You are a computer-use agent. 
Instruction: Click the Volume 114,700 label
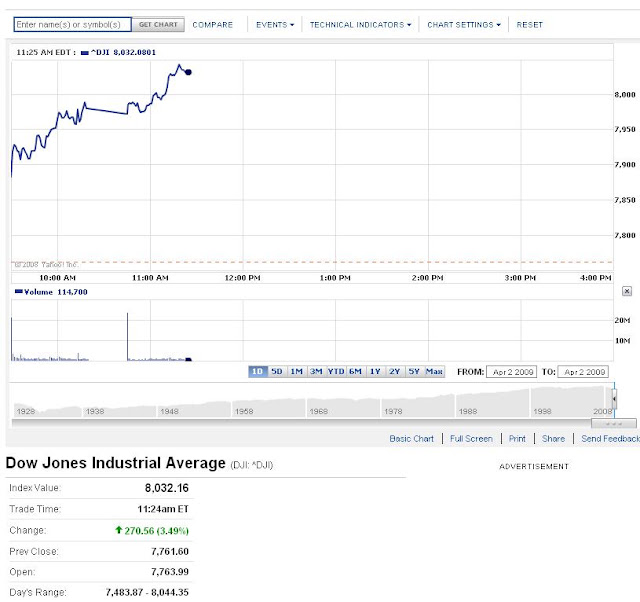coord(56,292)
